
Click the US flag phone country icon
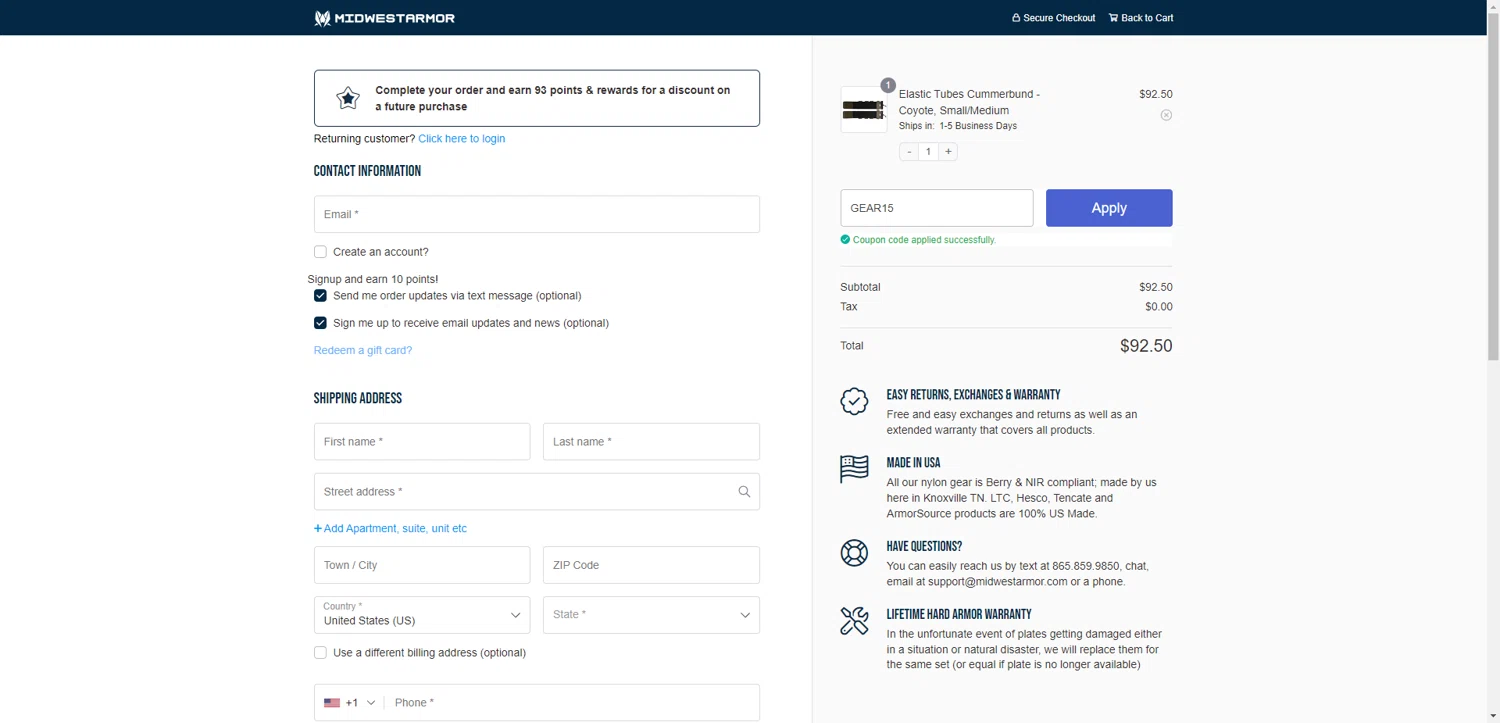click(332, 703)
